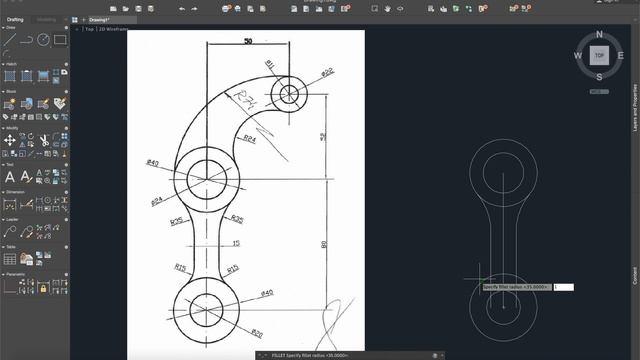
Task: Toggle the Block panel pin dot
Action: click(66, 91)
